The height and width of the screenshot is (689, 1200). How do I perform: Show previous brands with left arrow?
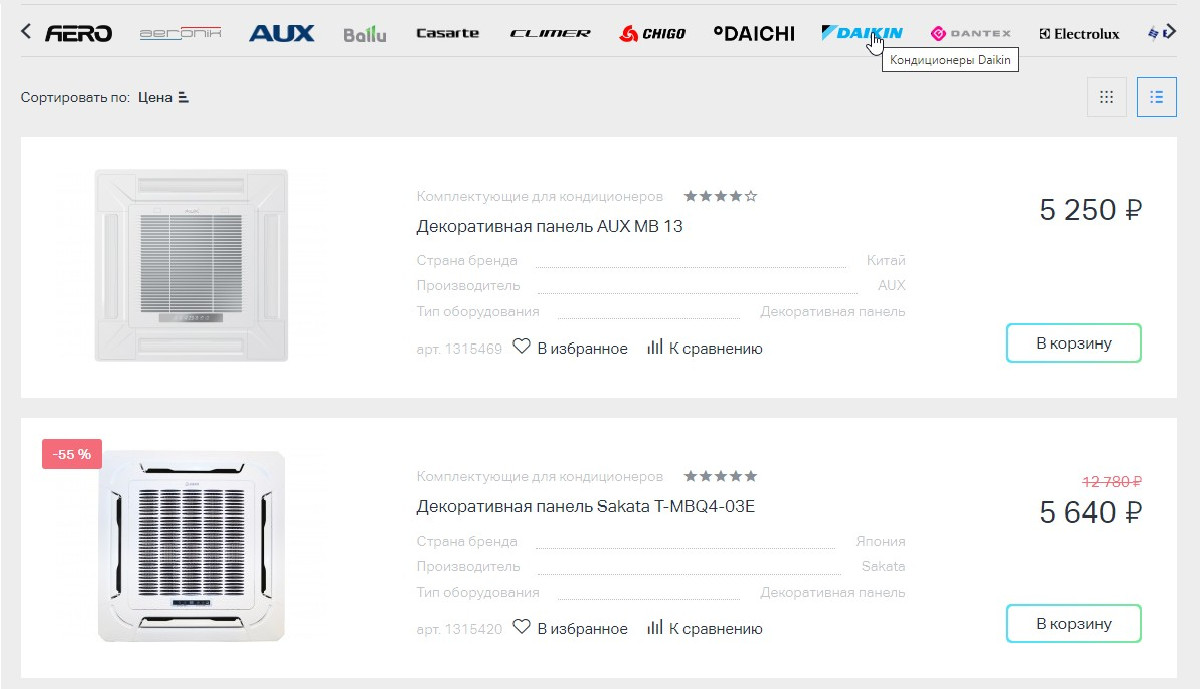tap(26, 32)
